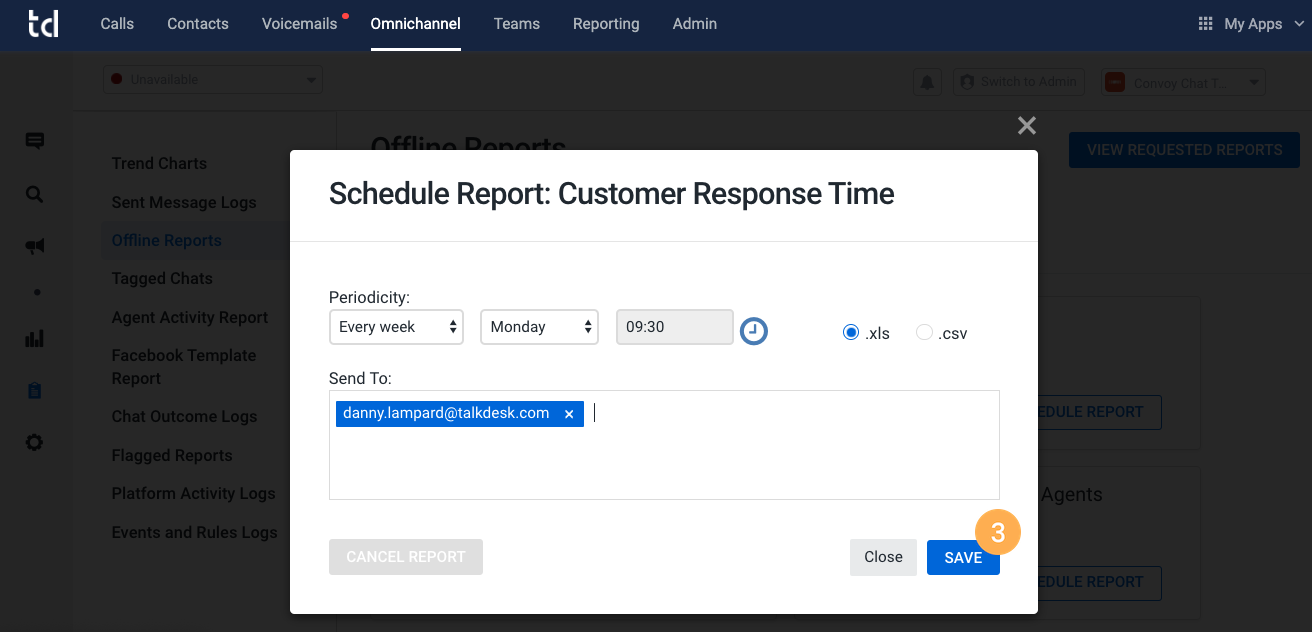
Task: Open the Convoy Chat team dropdown
Action: tap(1185, 83)
